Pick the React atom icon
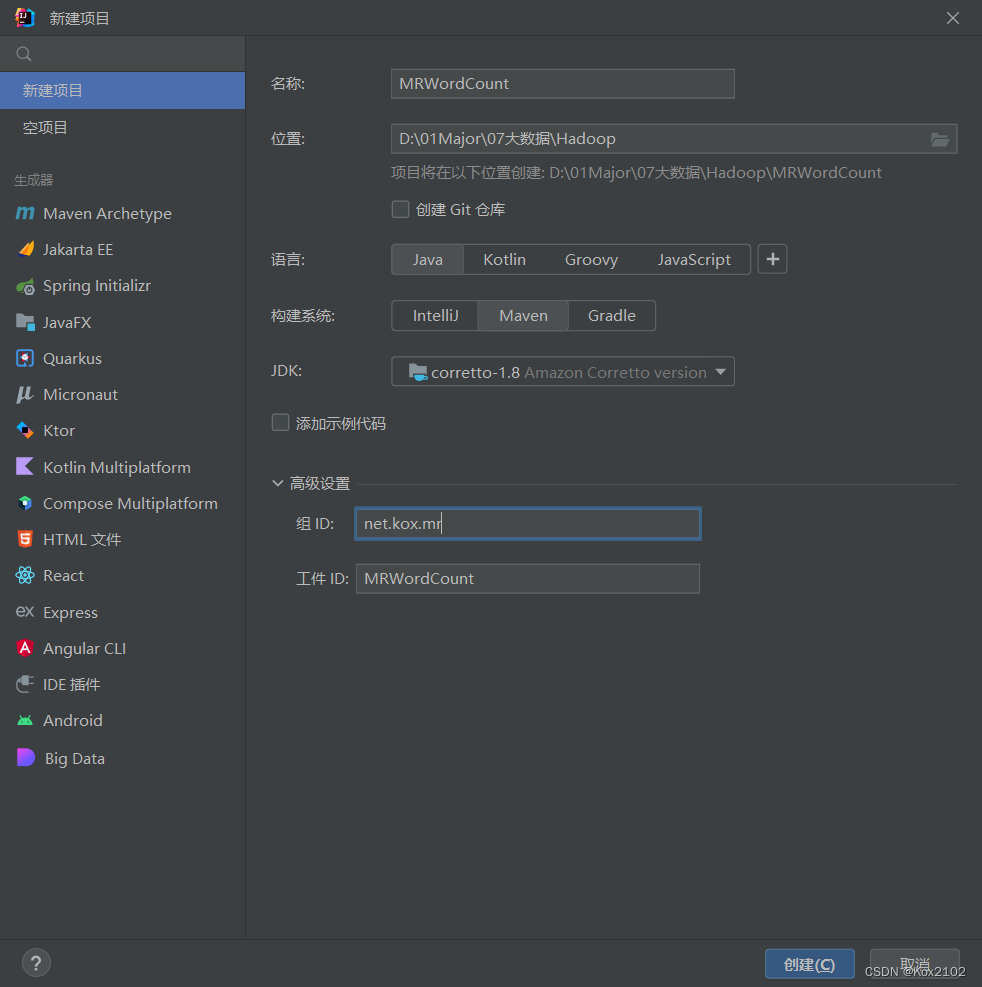The height and width of the screenshot is (987, 982). [x=25, y=575]
